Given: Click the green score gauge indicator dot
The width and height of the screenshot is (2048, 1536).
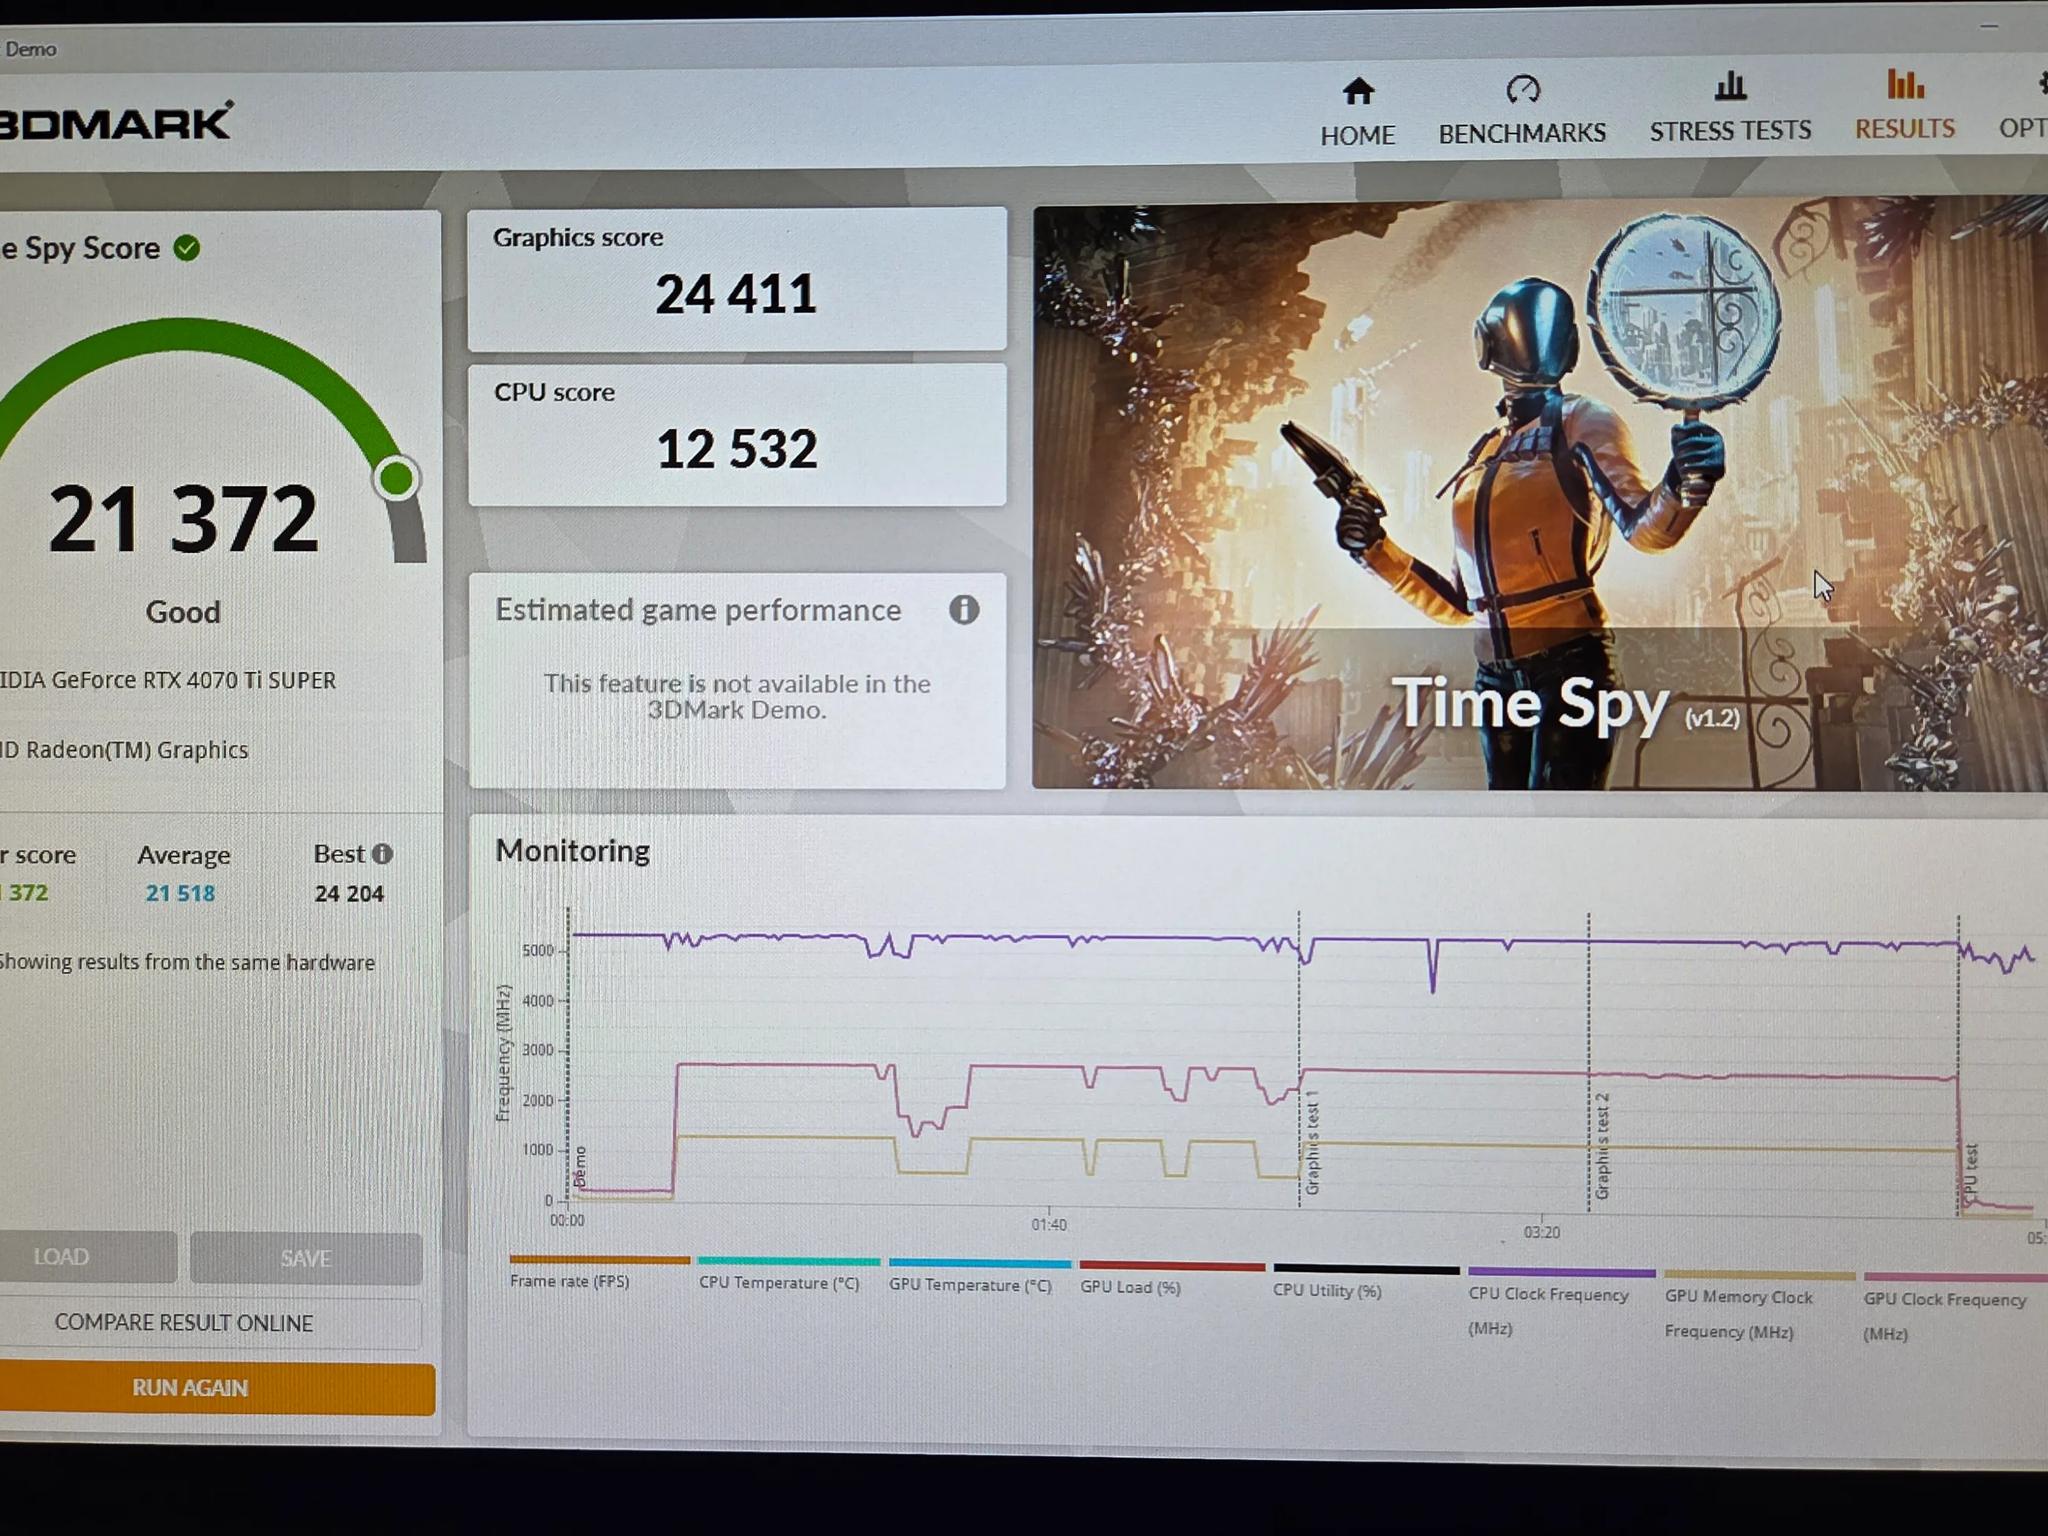Looking at the screenshot, I should tap(397, 478).
